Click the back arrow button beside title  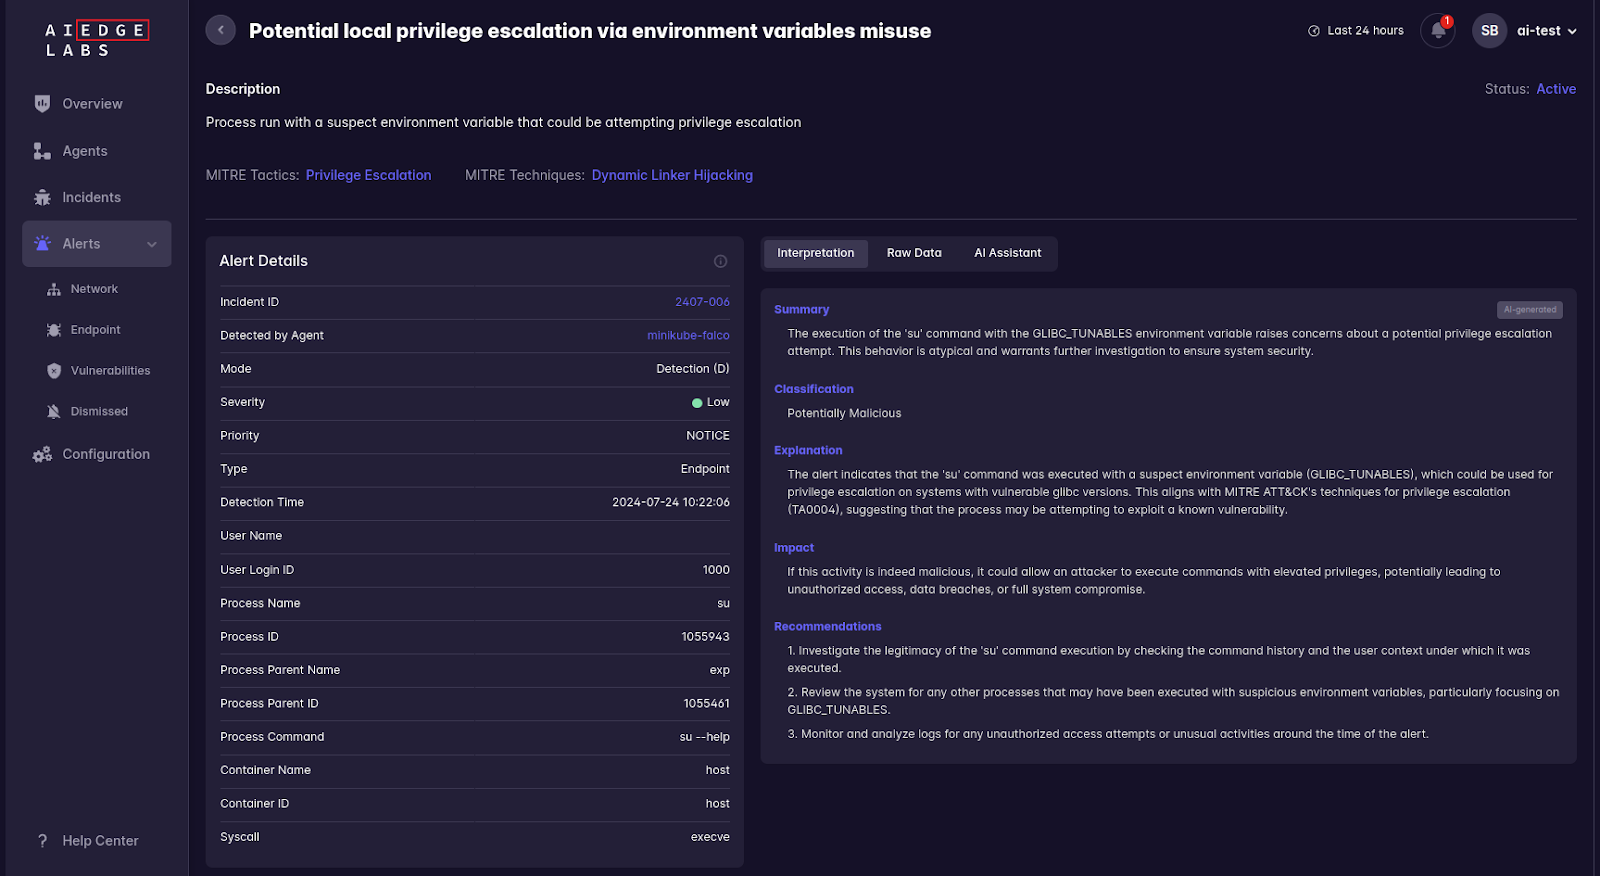(x=220, y=30)
